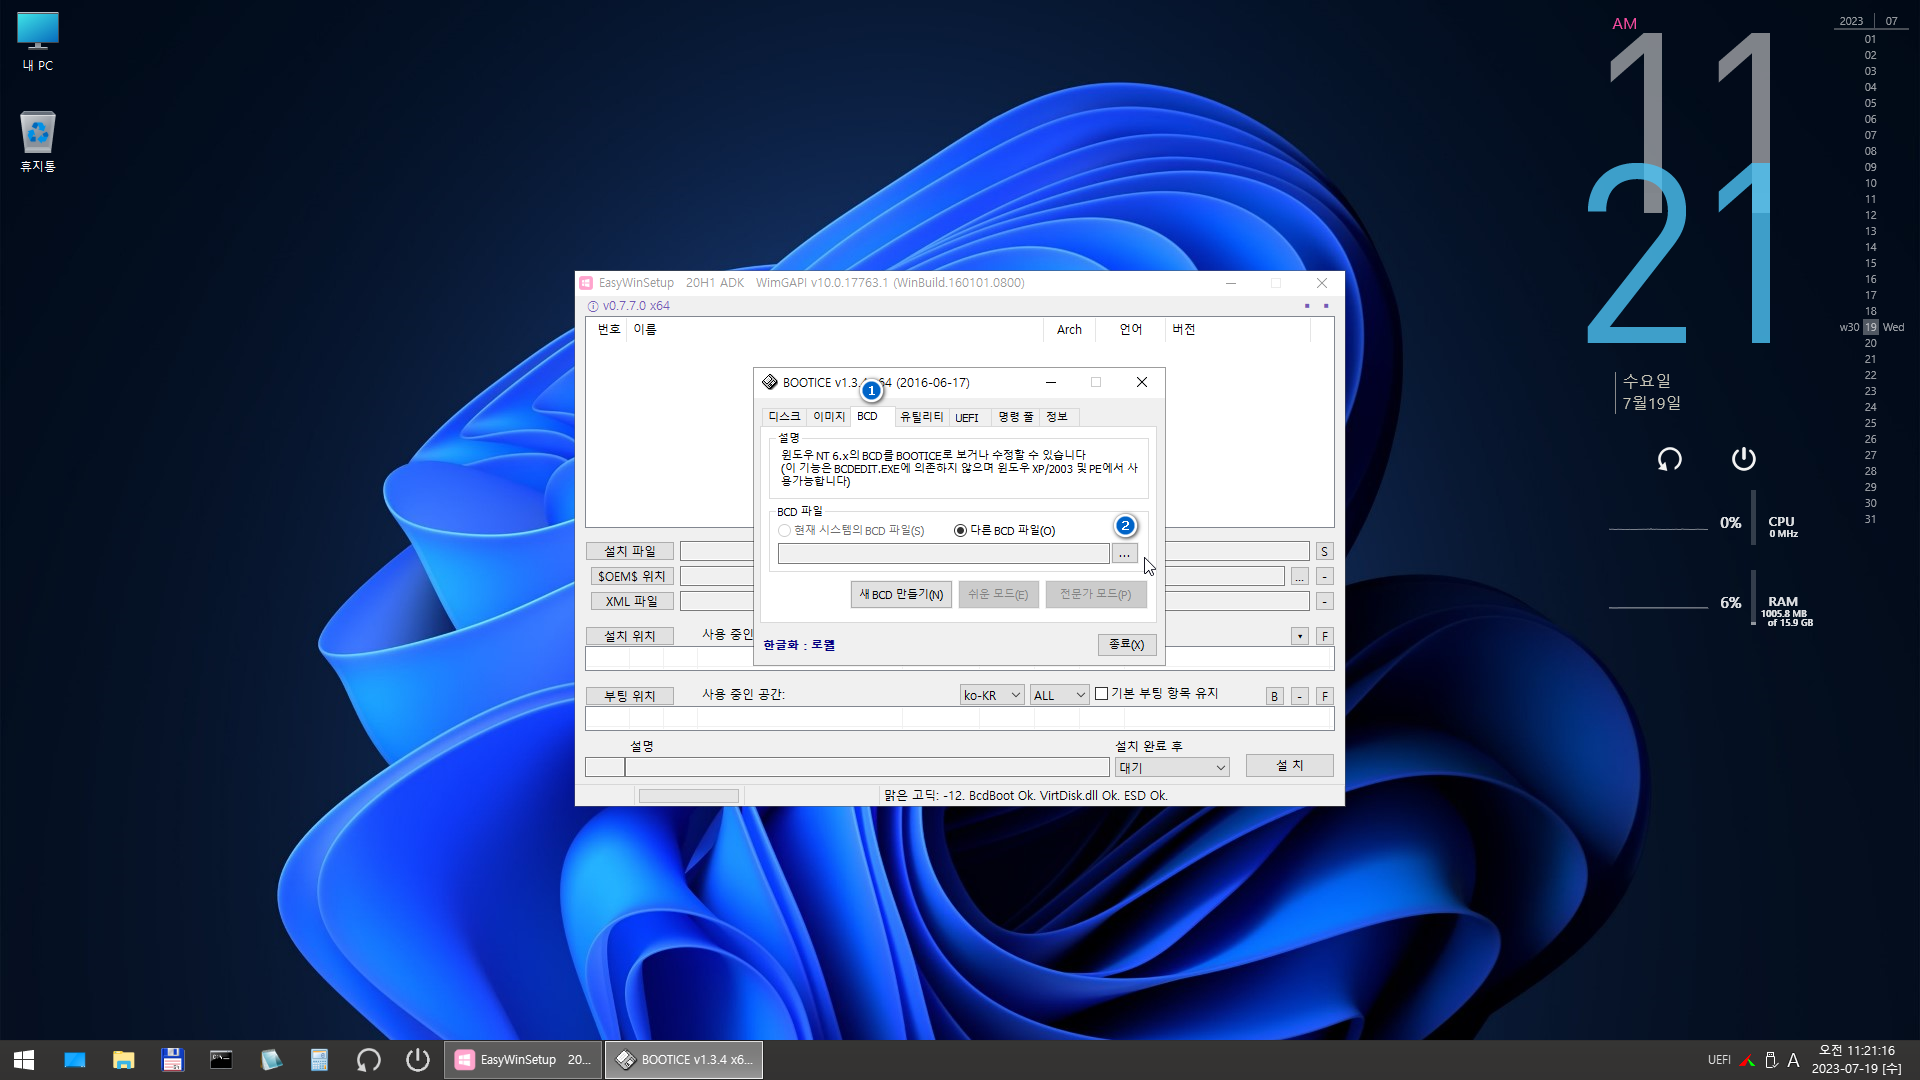Screen dimensions: 1920x1080
Task: Switch to the 이미지 tab in BOOTICE
Action: tap(828, 417)
